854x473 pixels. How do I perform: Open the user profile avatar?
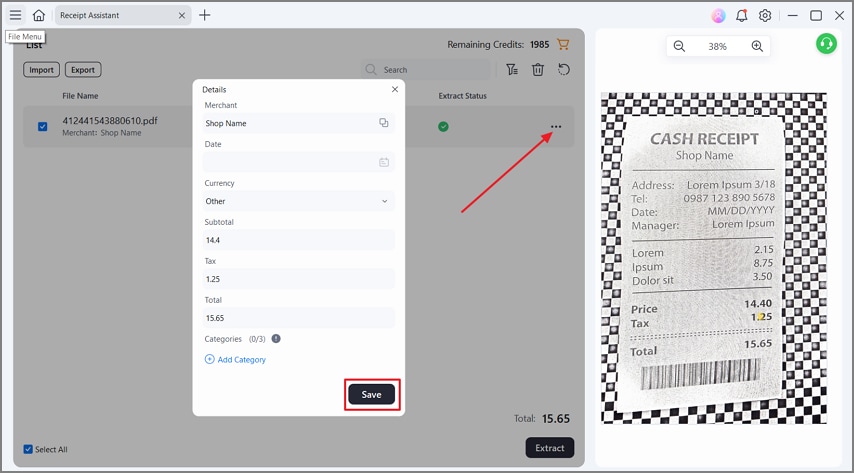pyautogui.click(x=718, y=15)
